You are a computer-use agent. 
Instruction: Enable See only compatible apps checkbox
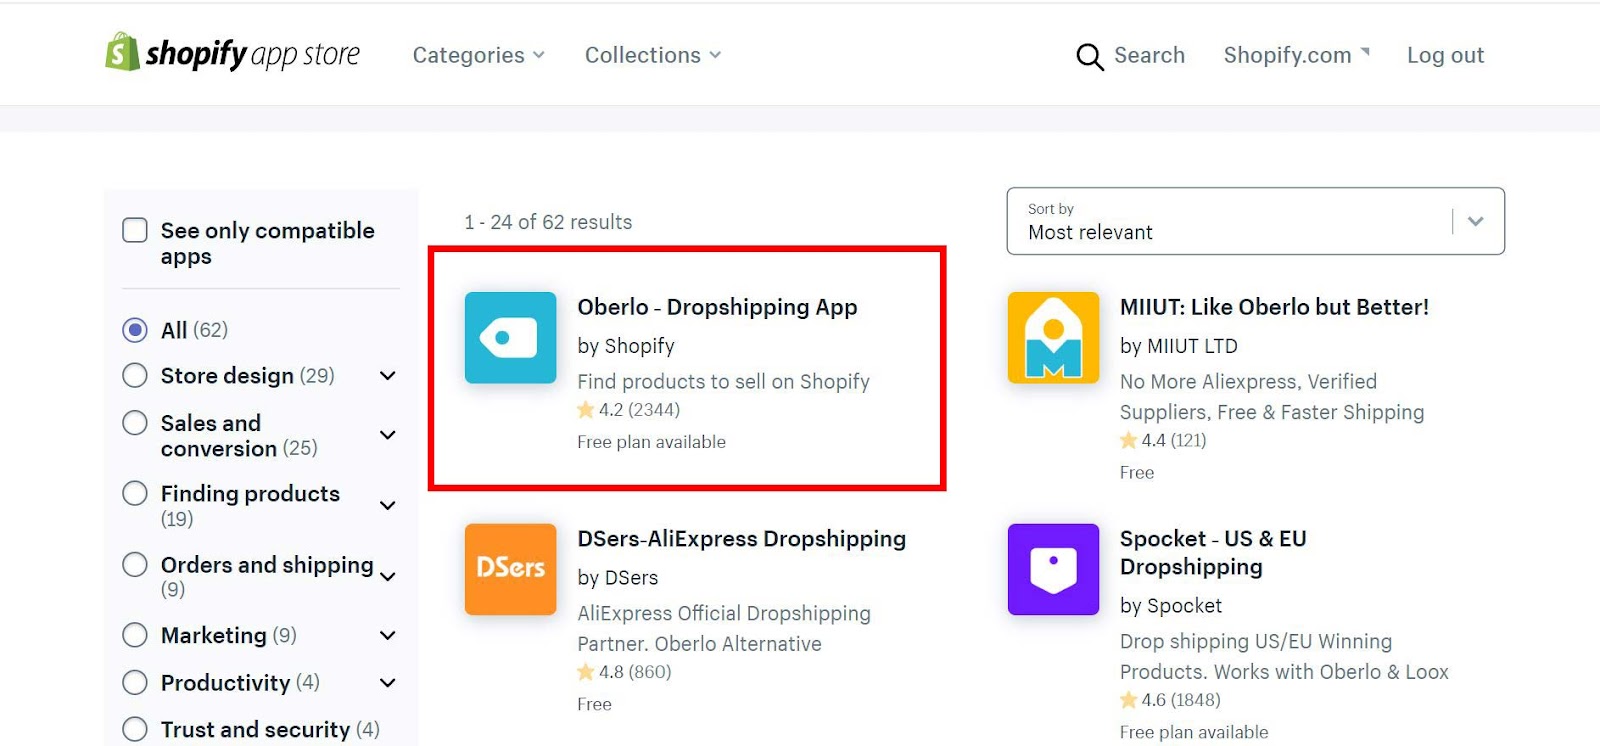(135, 231)
